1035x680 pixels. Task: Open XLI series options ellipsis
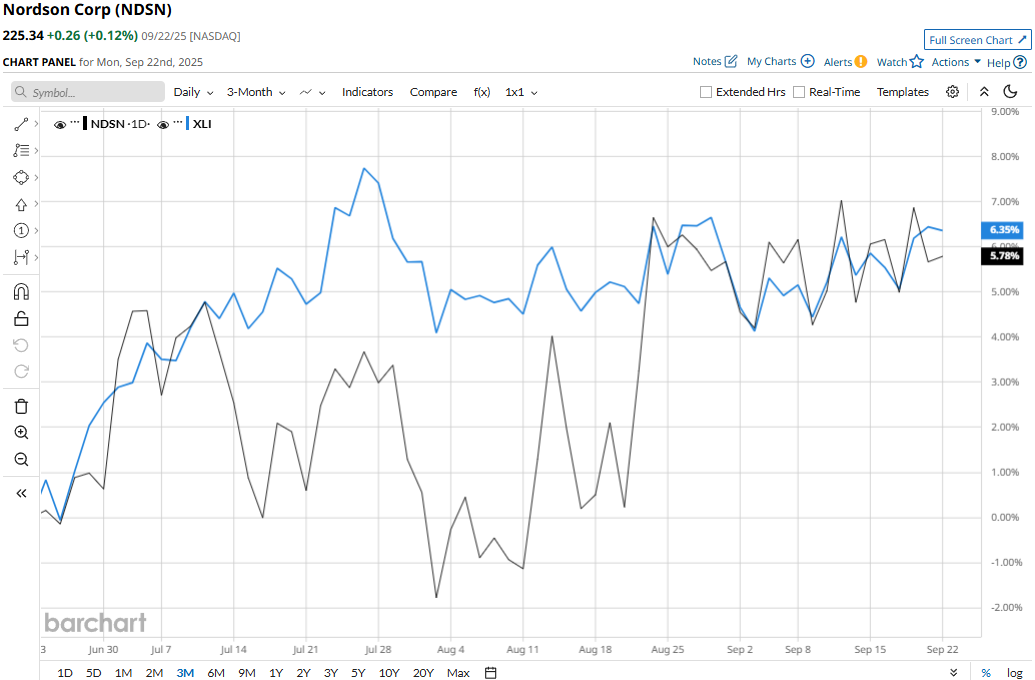click(x=178, y=122)
